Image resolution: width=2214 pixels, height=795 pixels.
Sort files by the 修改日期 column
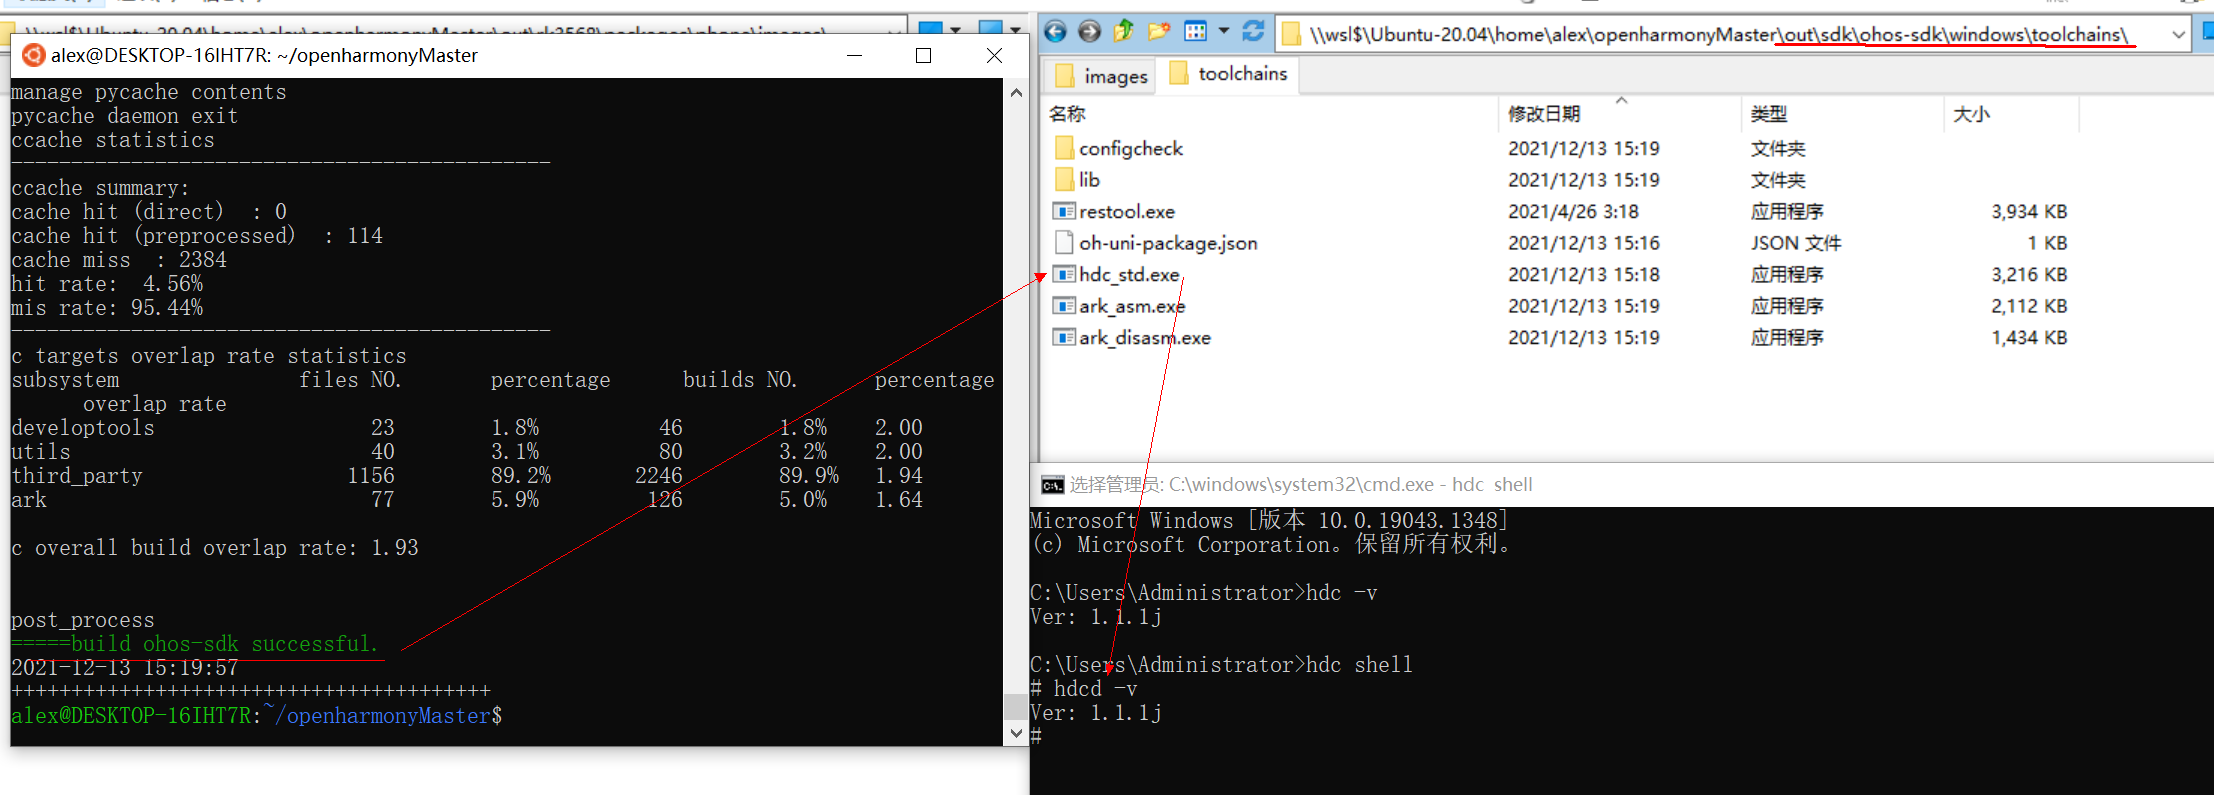[x=1620, y=114]
